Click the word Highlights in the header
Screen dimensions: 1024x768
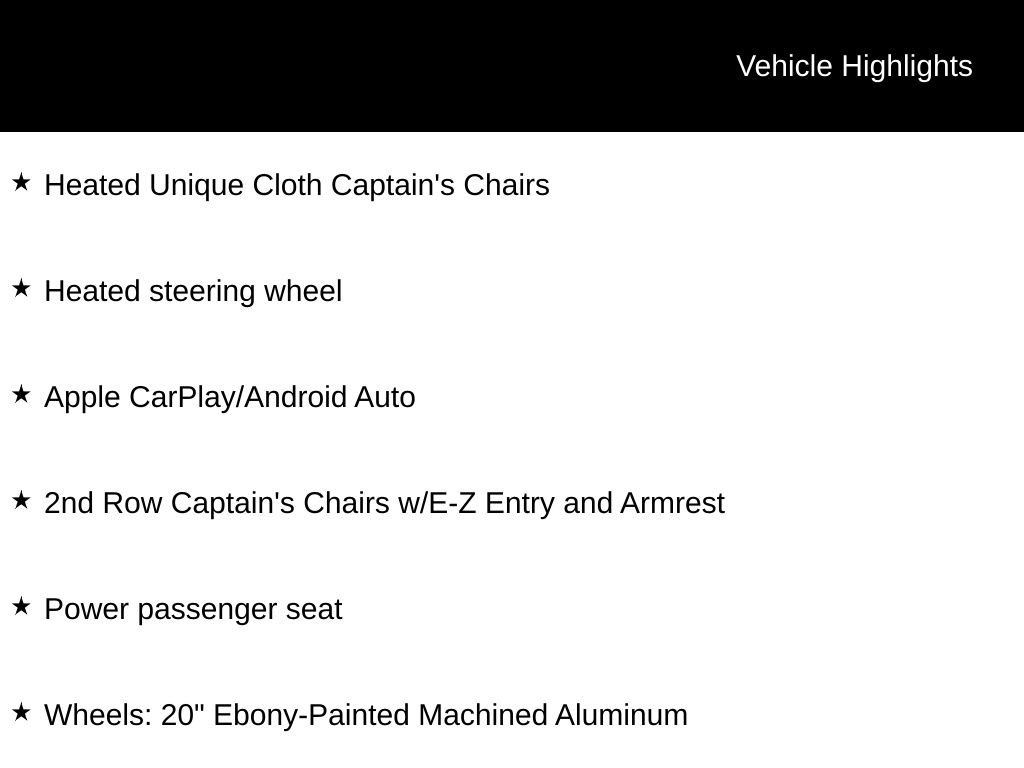tap(907, 67)
